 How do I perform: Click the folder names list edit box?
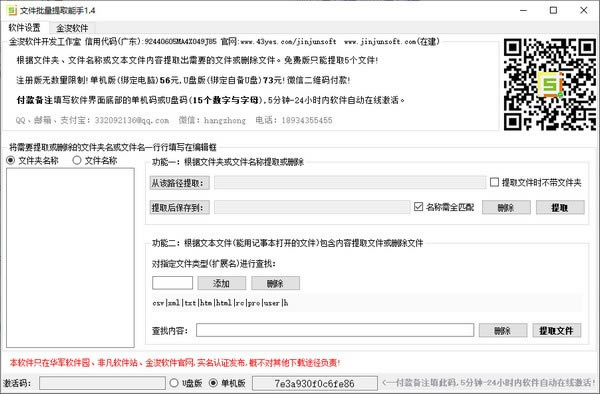[70, 258]
